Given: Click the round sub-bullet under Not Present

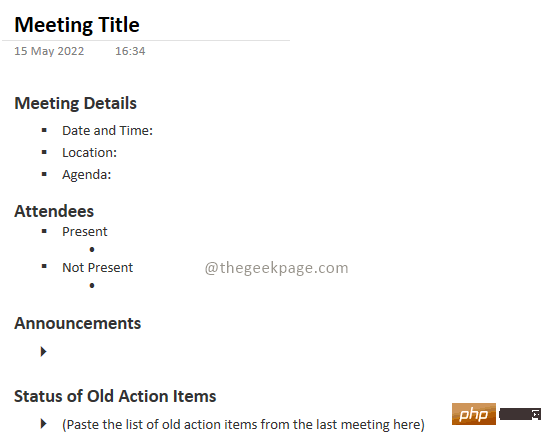Looking at the screenshot, I should [x=92, y=285].
